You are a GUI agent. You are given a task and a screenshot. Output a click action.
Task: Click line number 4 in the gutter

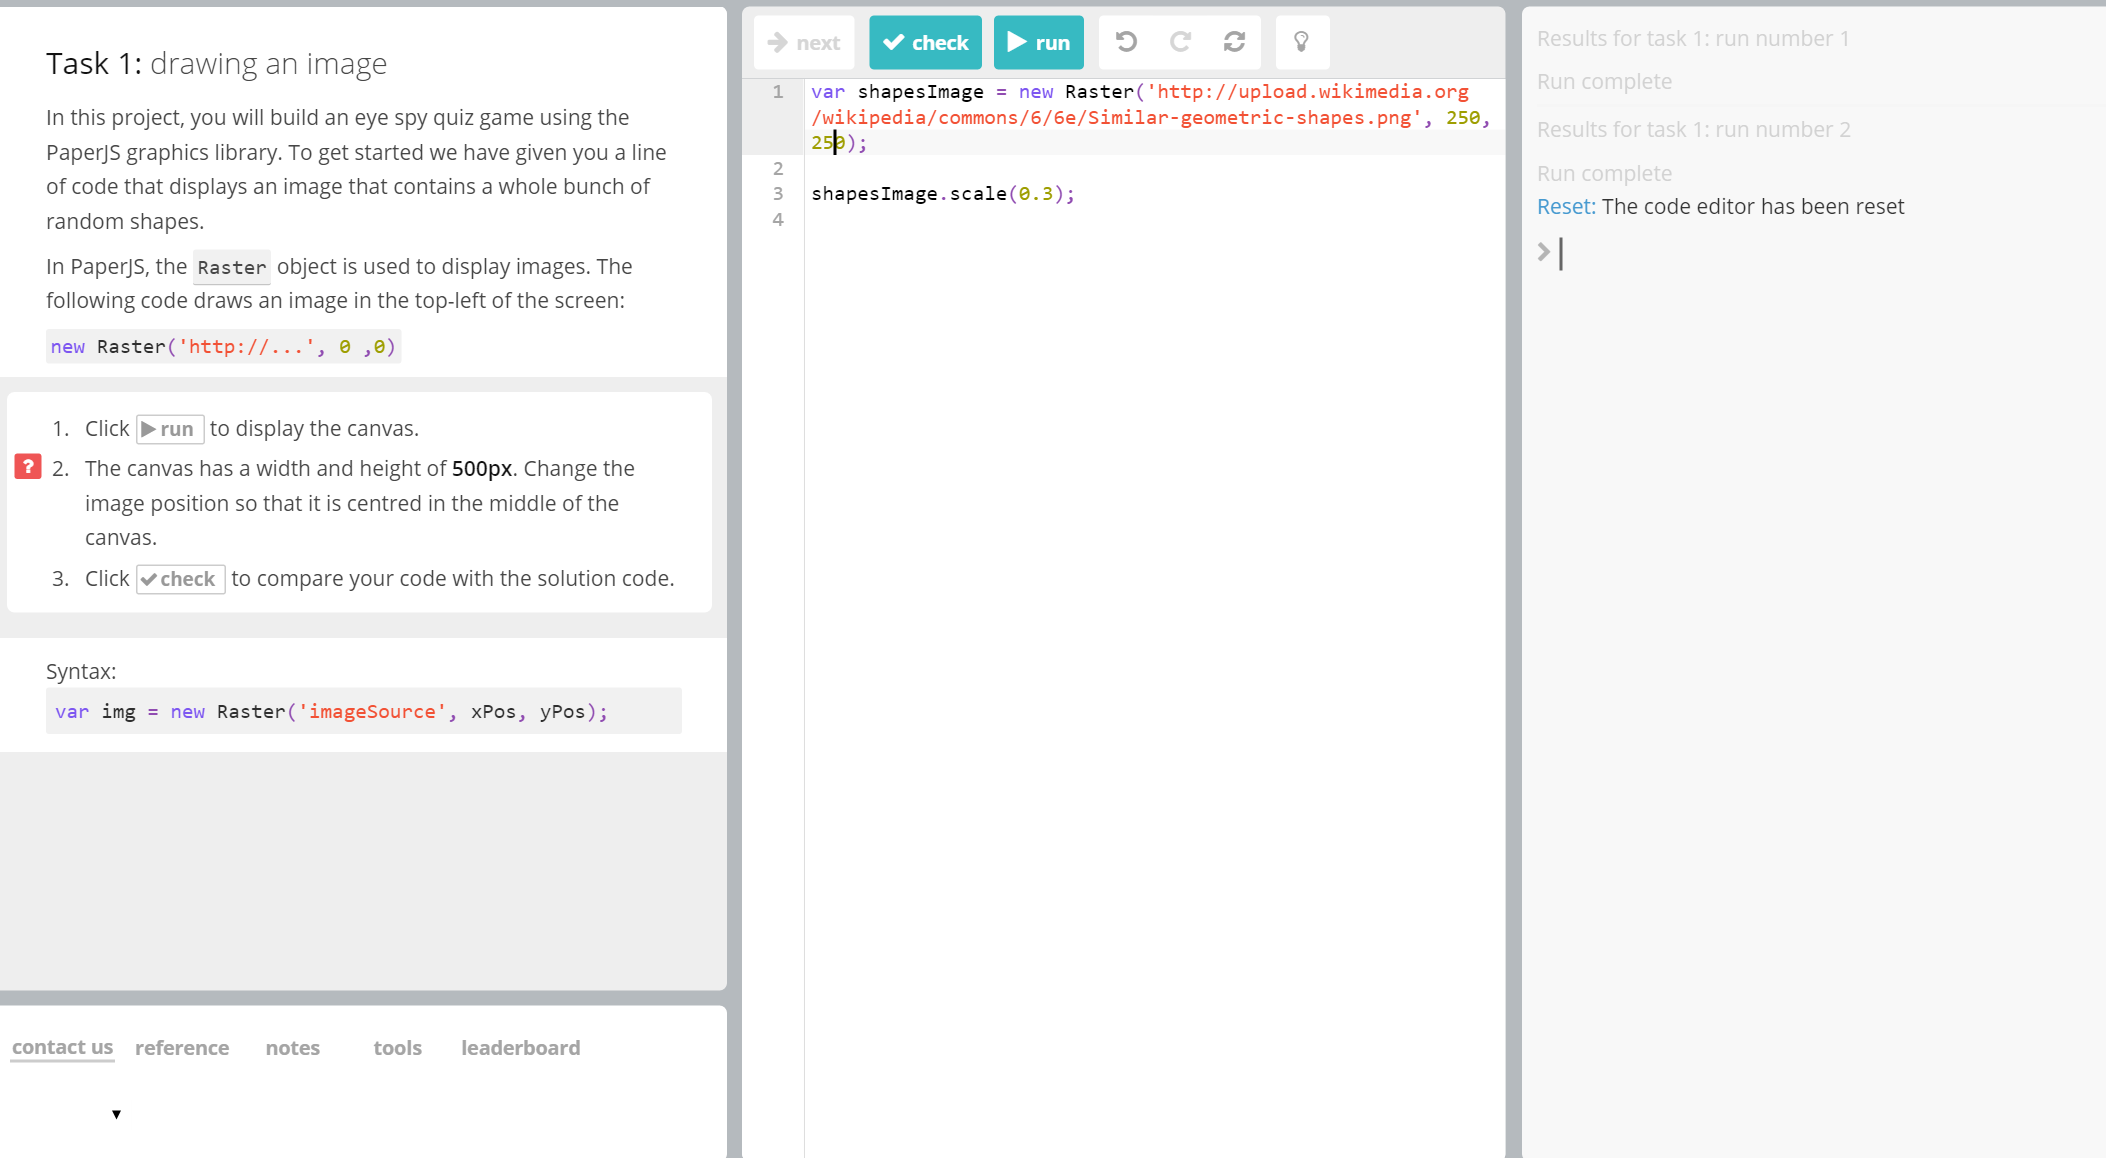[778, 220]
